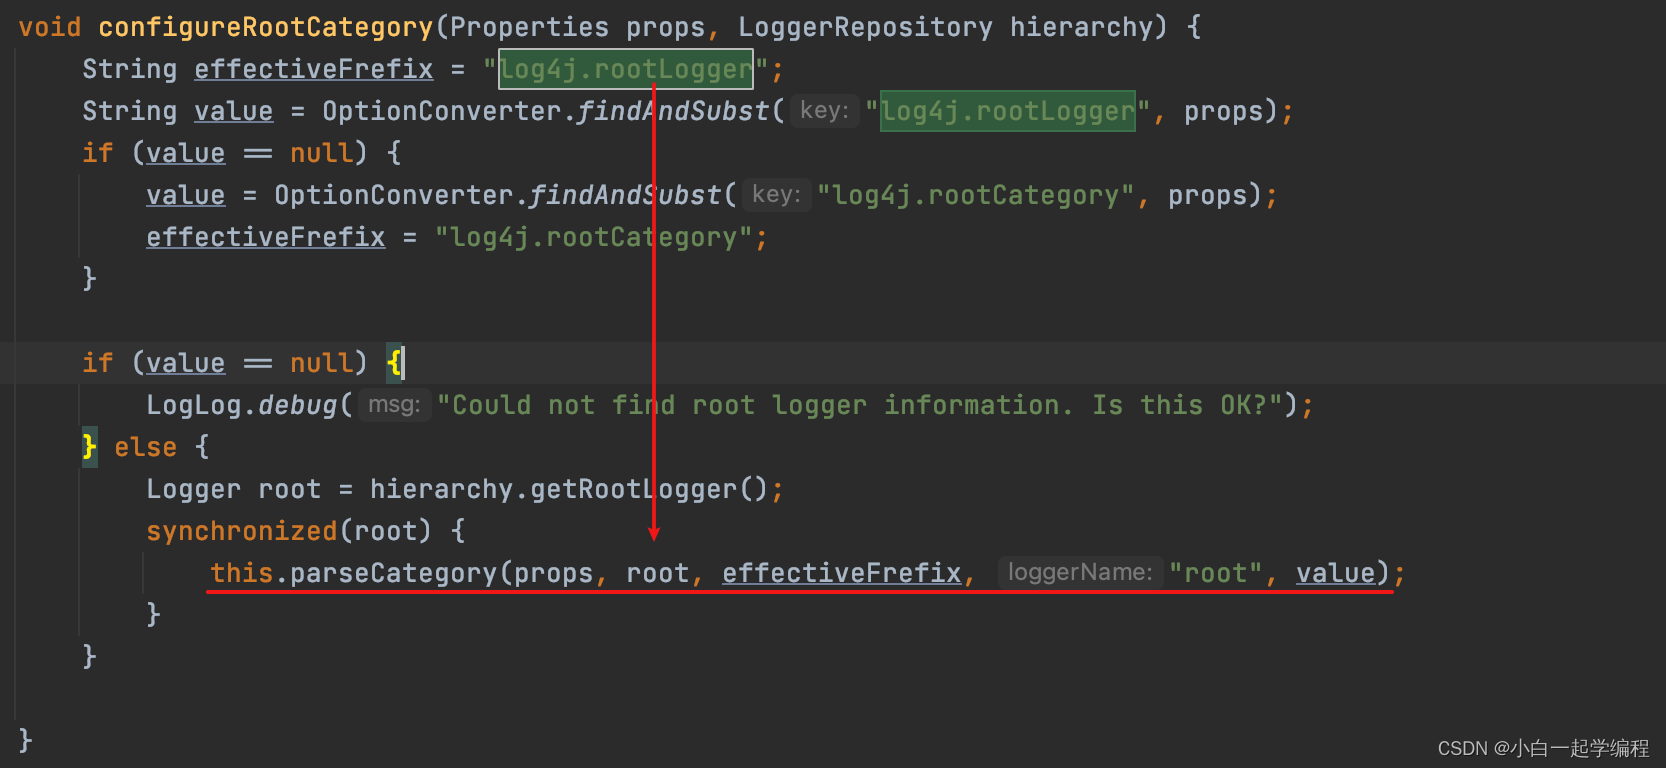Click findAndSubst in the String value declaration
1666x768 pixels.
pyautogui.click(x=673, y=111)
